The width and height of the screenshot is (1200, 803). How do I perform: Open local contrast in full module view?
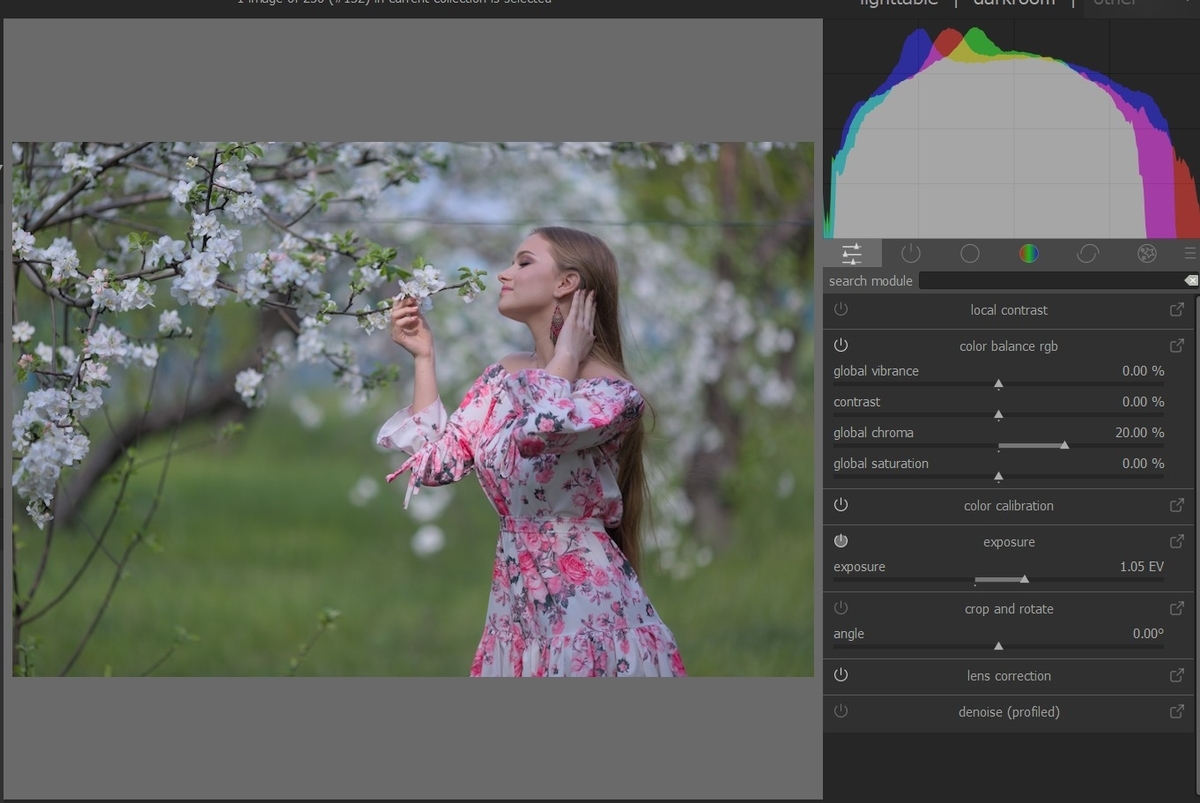pos(1177,310)
